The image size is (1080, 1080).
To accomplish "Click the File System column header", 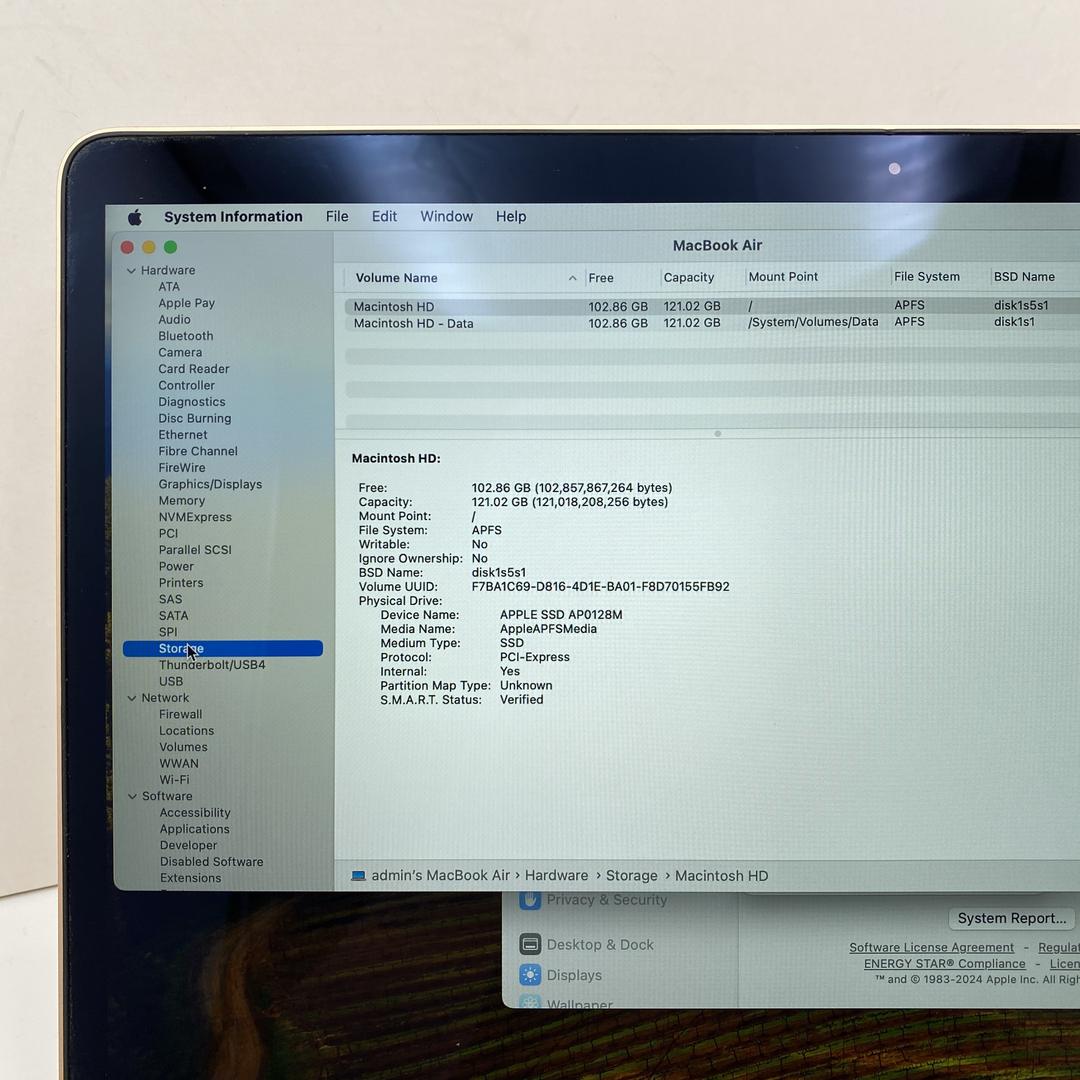I will pyautogui.click(x=926, y=276).
